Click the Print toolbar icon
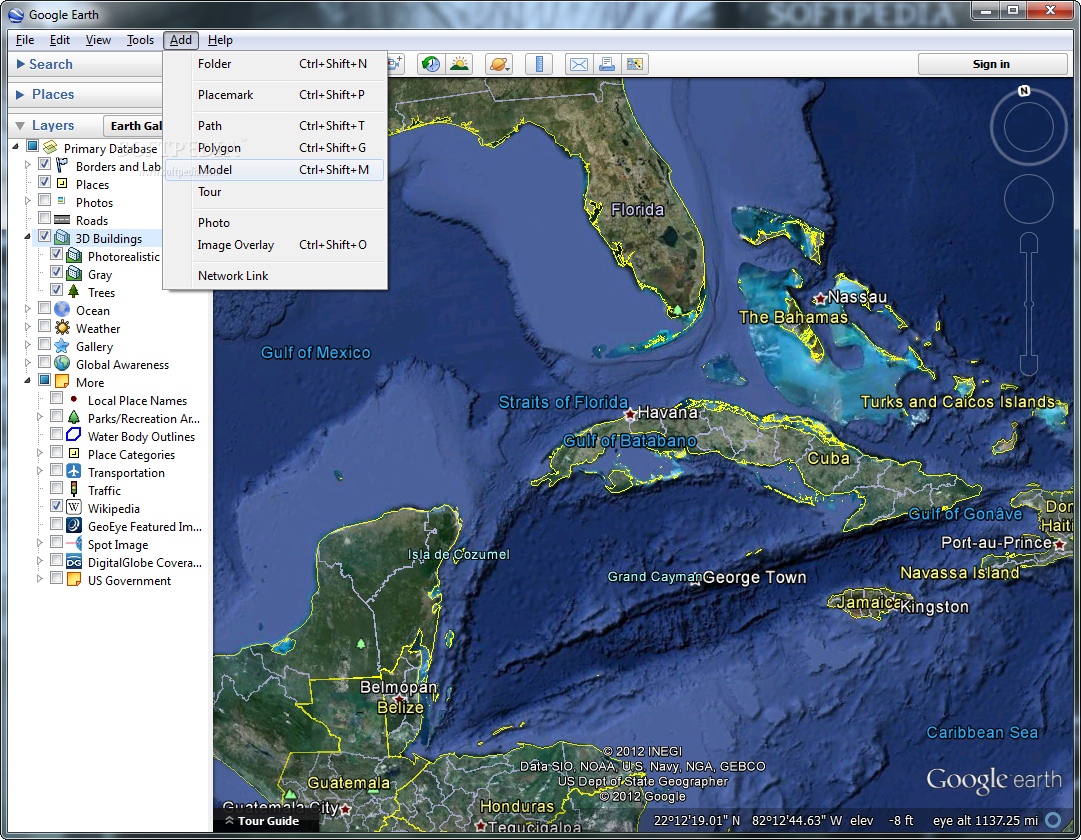Viewport: 1081px width, 840px height. [607, 64]
